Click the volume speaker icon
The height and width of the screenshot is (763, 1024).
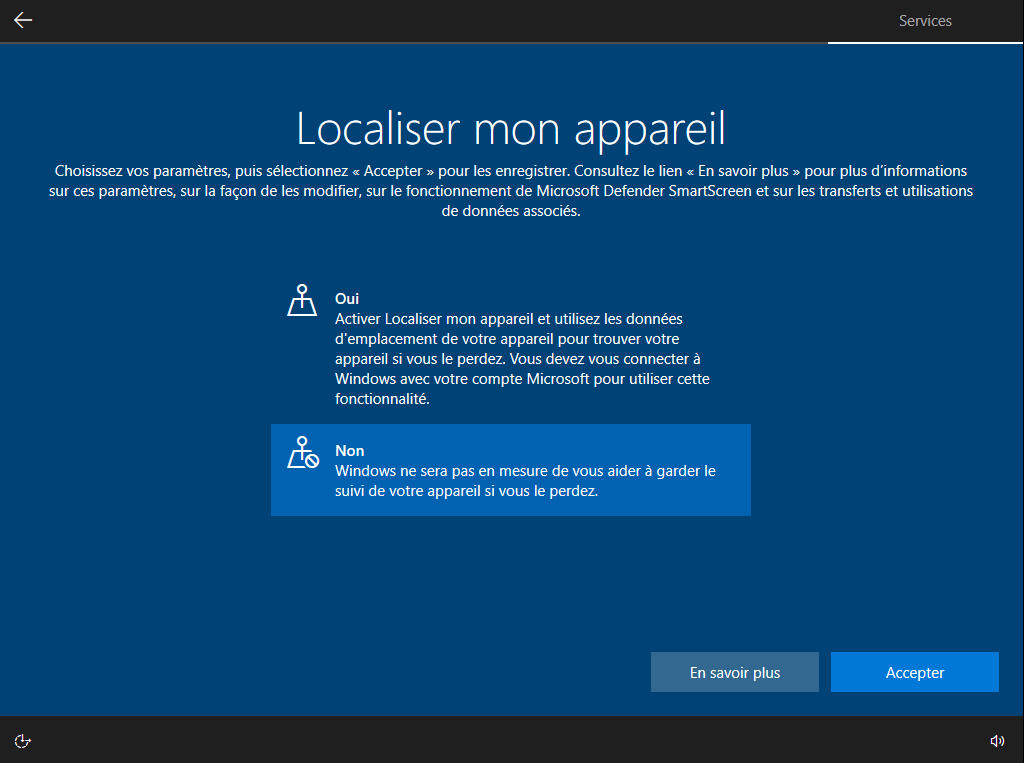(x=997, y=741)
